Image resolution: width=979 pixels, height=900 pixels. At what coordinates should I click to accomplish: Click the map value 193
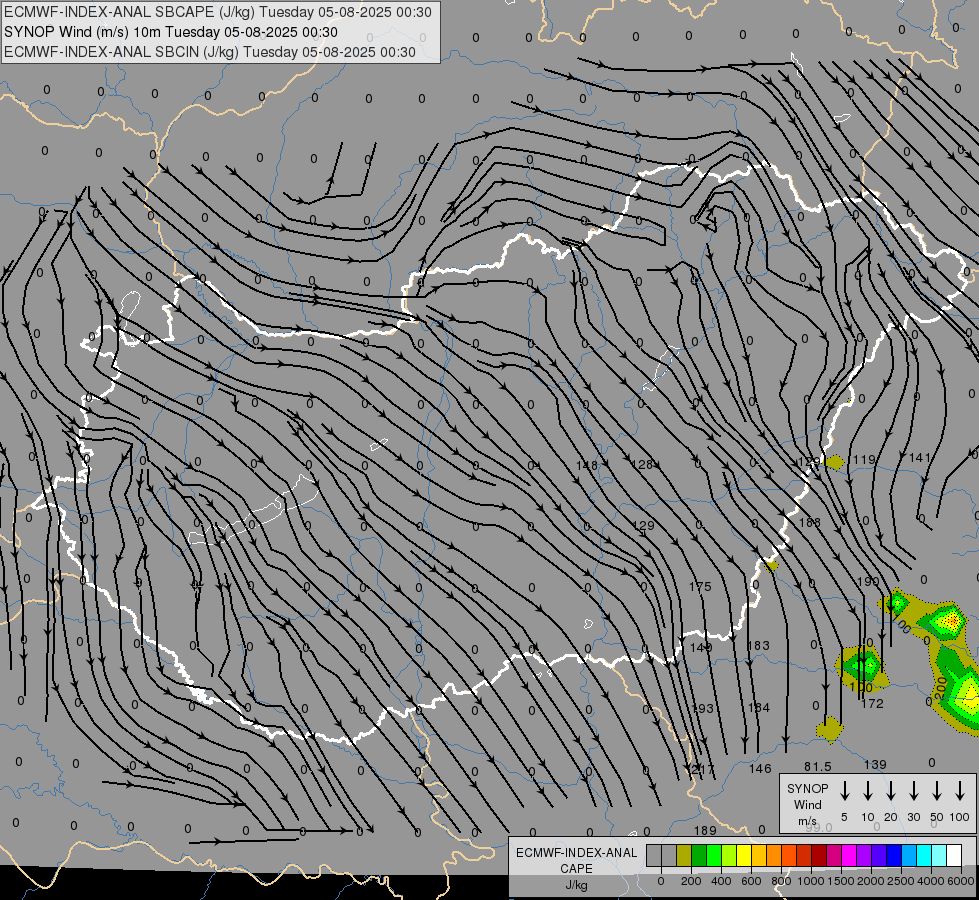[702, 709]
